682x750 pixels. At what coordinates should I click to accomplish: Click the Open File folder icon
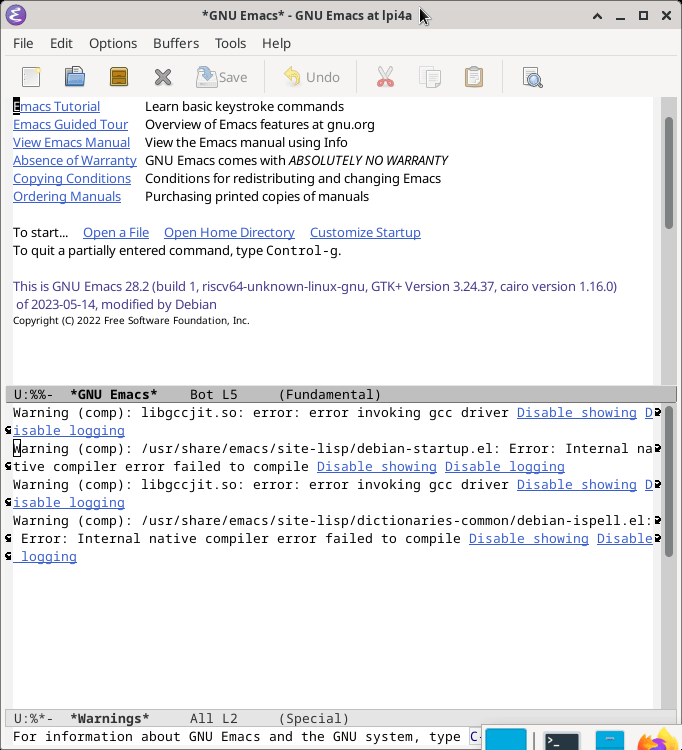pos(75,77)
